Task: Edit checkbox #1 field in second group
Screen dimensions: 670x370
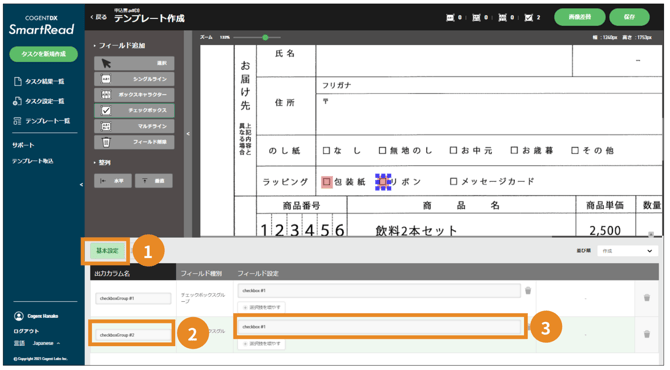Action: 379,327
